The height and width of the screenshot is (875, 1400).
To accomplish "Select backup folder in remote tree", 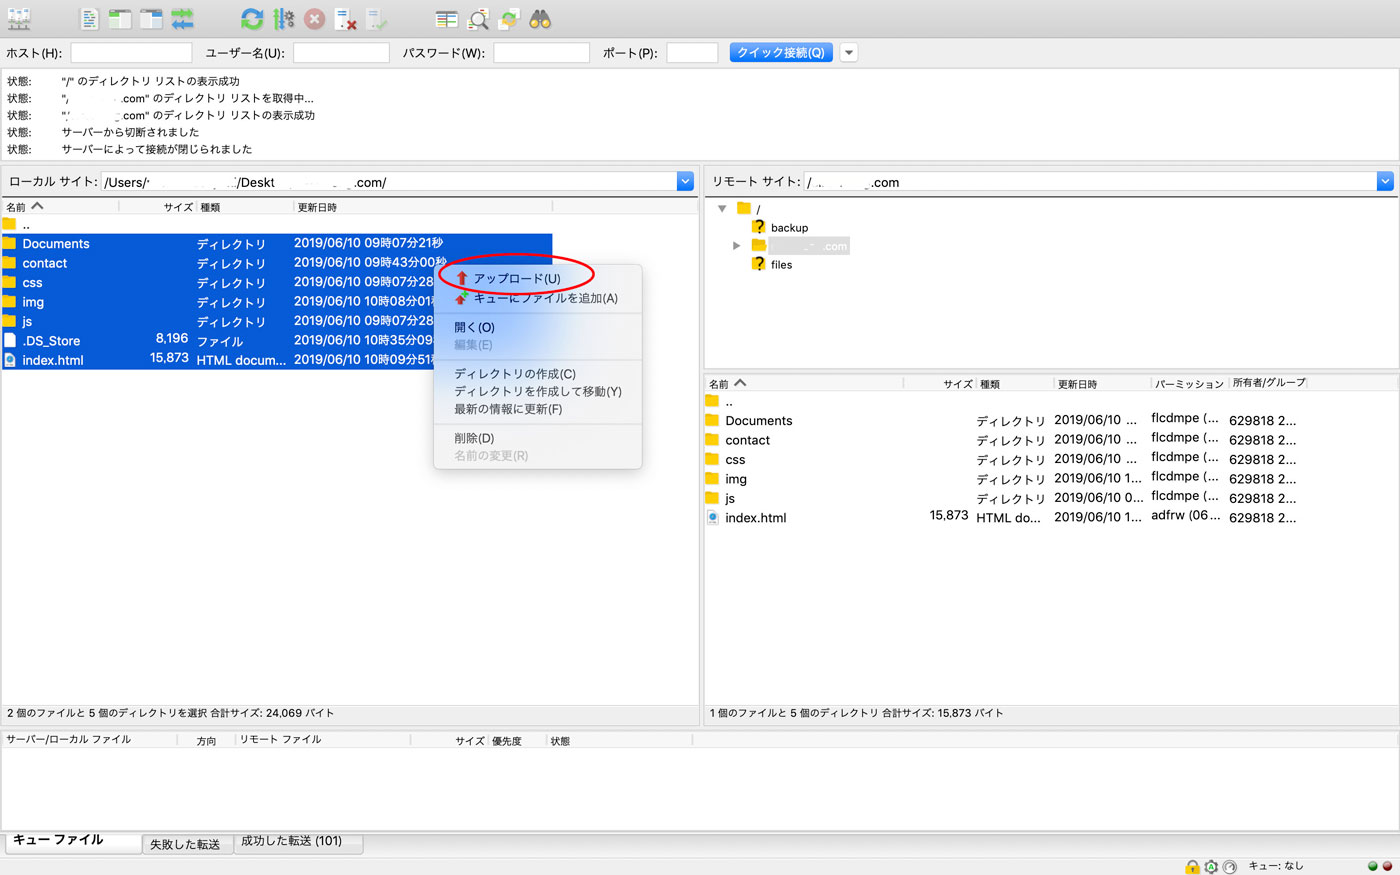I will point(789,227).
